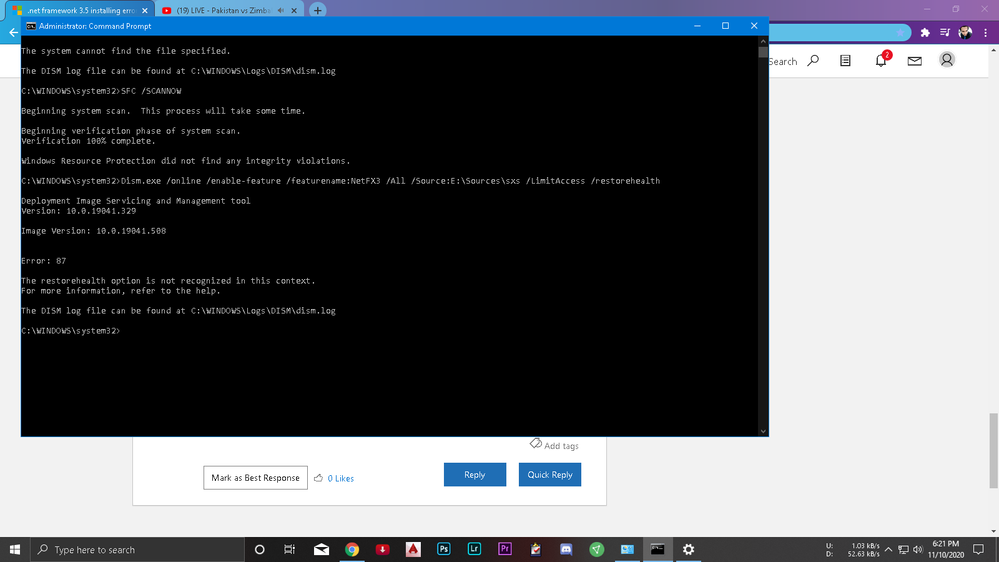The image size is (999, 562).
Task: Open Task View on taskbar
Action: click(x=289, y=549)
